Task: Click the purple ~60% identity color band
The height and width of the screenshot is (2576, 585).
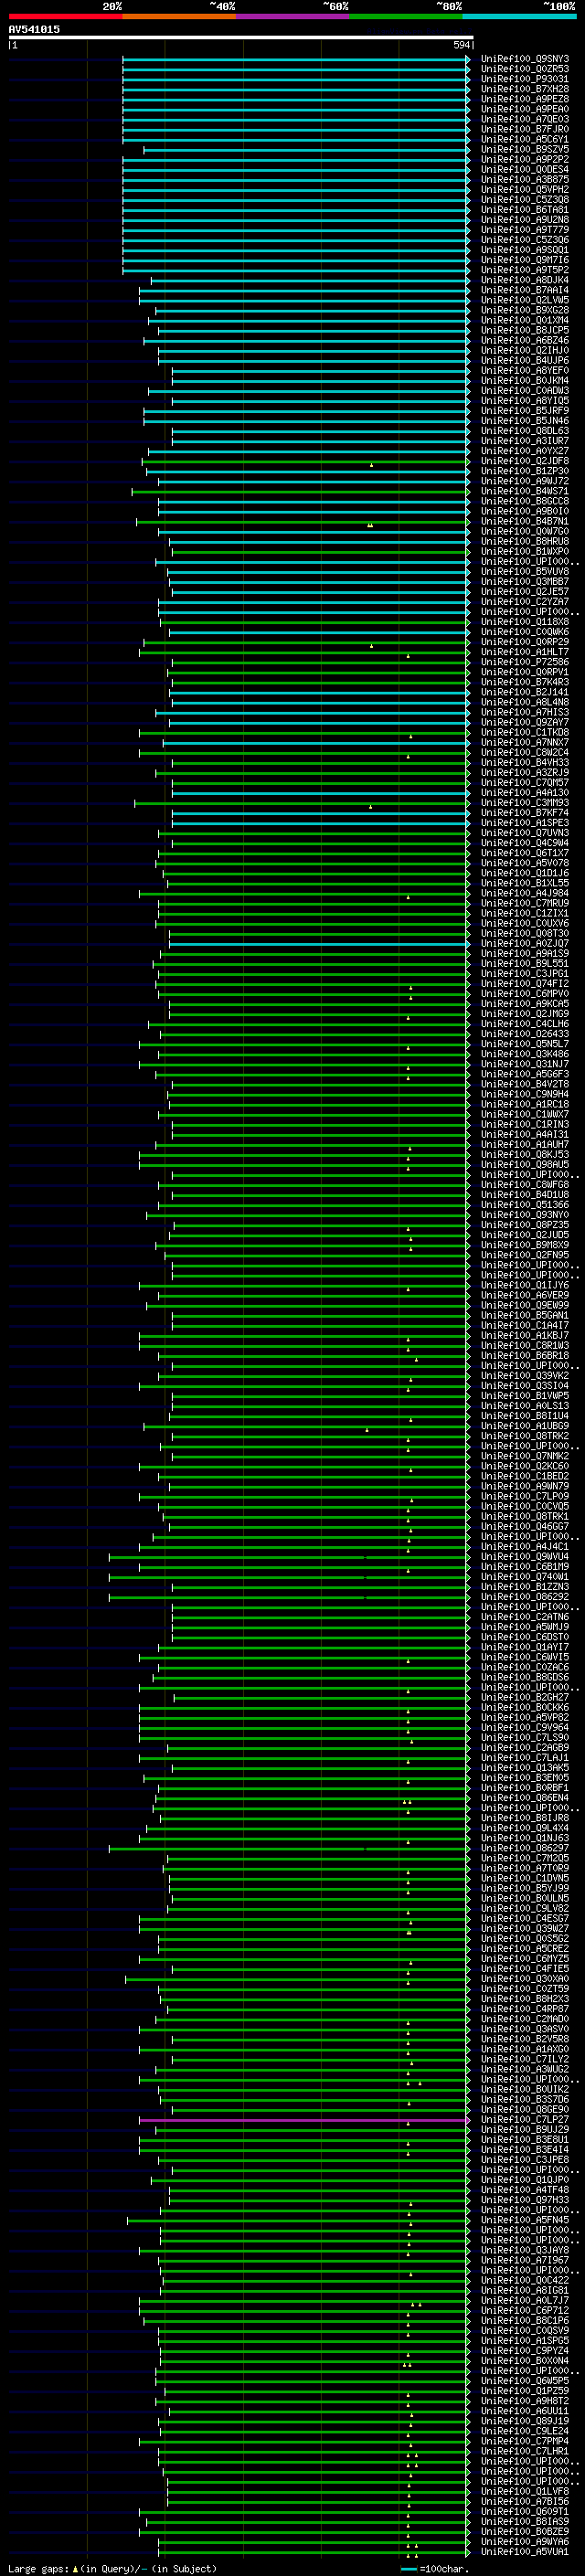Action: coord(292,16)
